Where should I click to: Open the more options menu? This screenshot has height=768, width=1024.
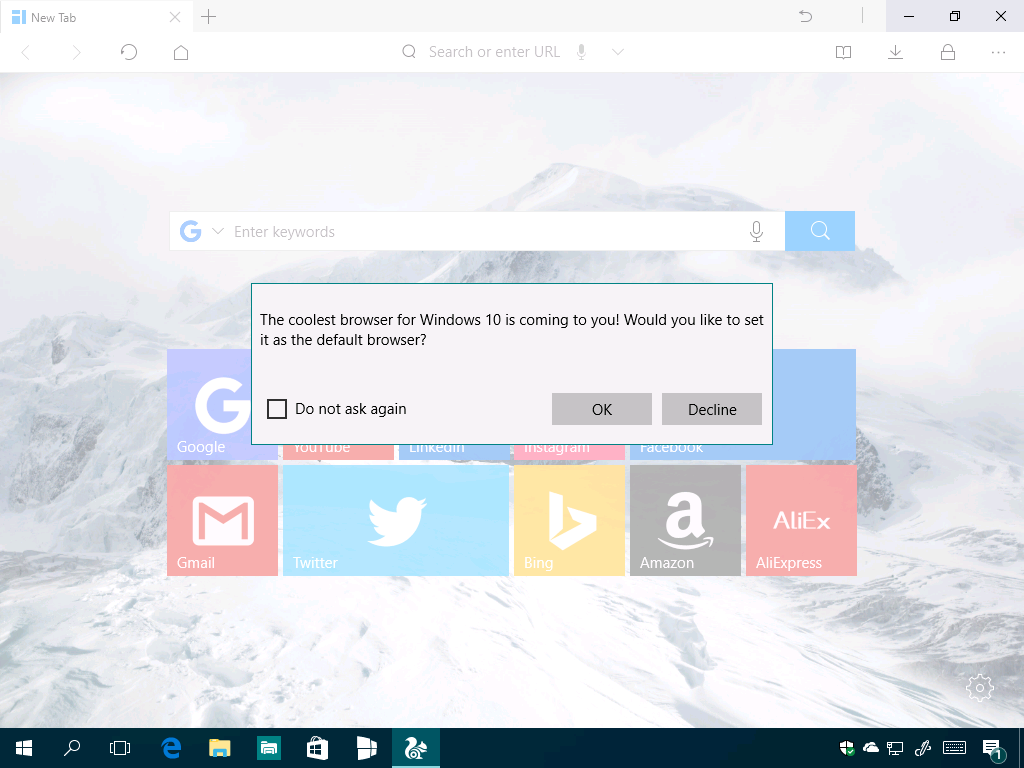coord(999,52)
